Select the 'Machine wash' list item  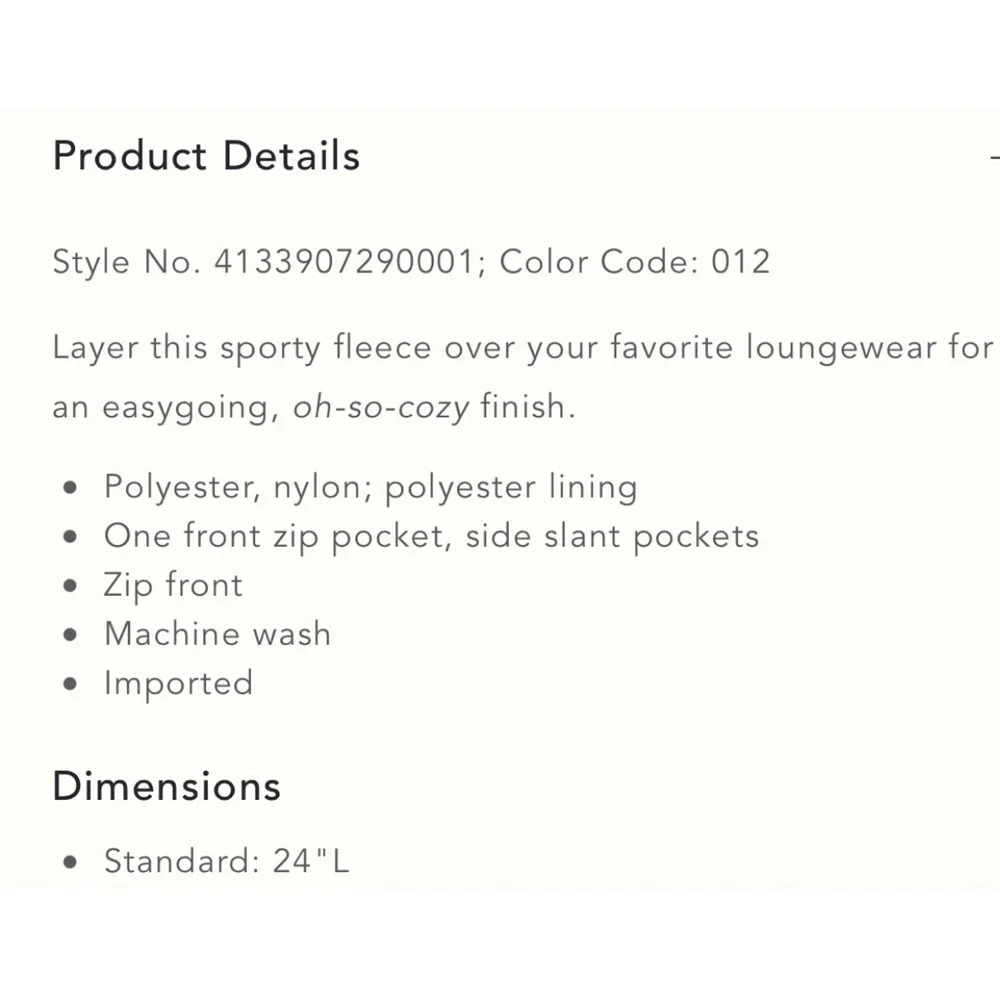[217, 634]
